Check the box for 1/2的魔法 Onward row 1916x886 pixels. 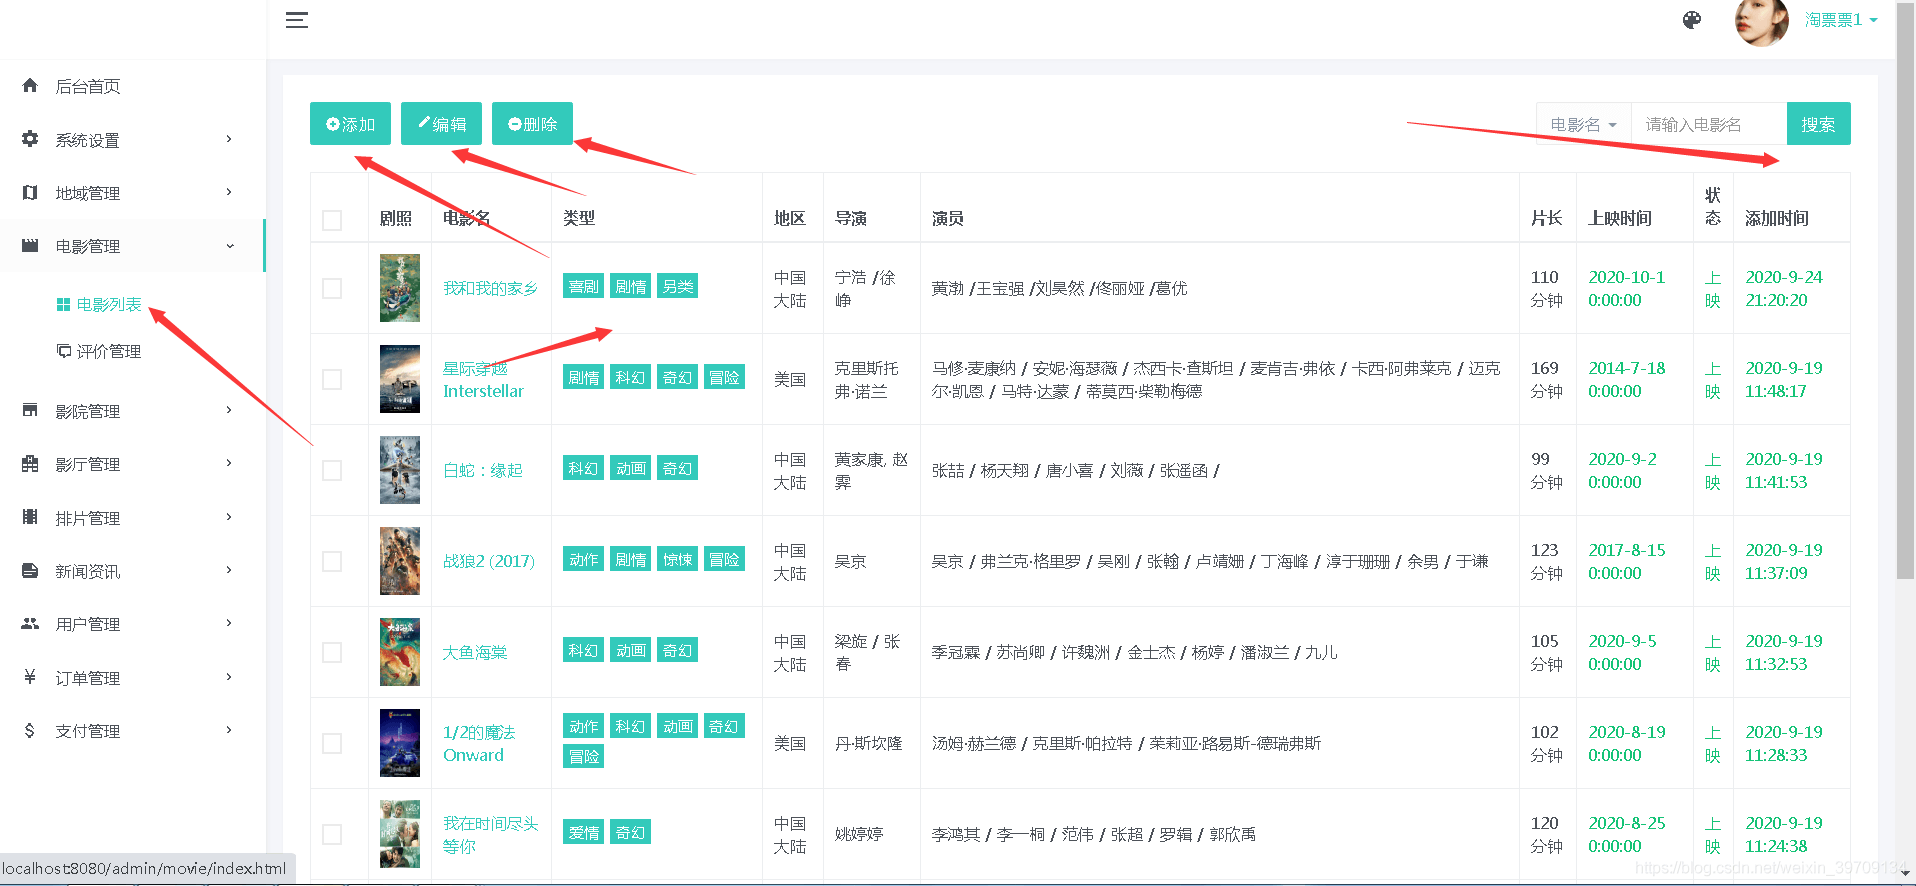click(332, 743)
